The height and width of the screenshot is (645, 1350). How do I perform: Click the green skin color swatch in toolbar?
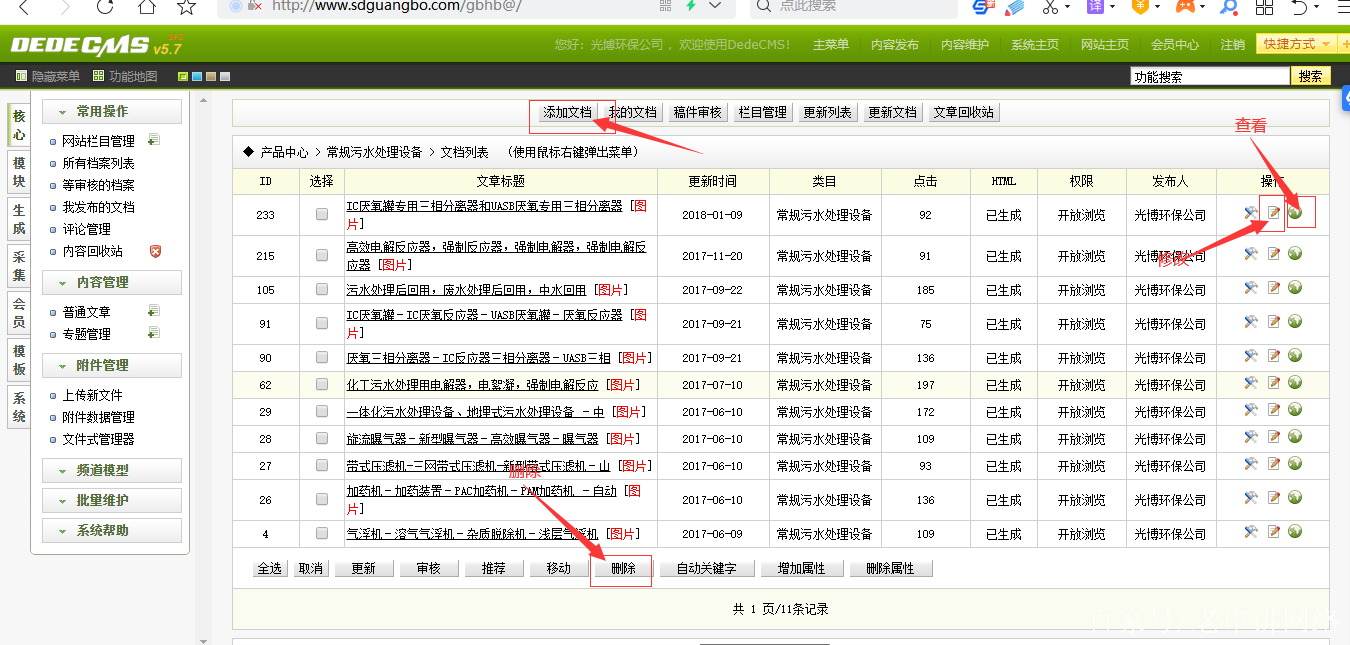pyautogui.click(x=182, y=75)
